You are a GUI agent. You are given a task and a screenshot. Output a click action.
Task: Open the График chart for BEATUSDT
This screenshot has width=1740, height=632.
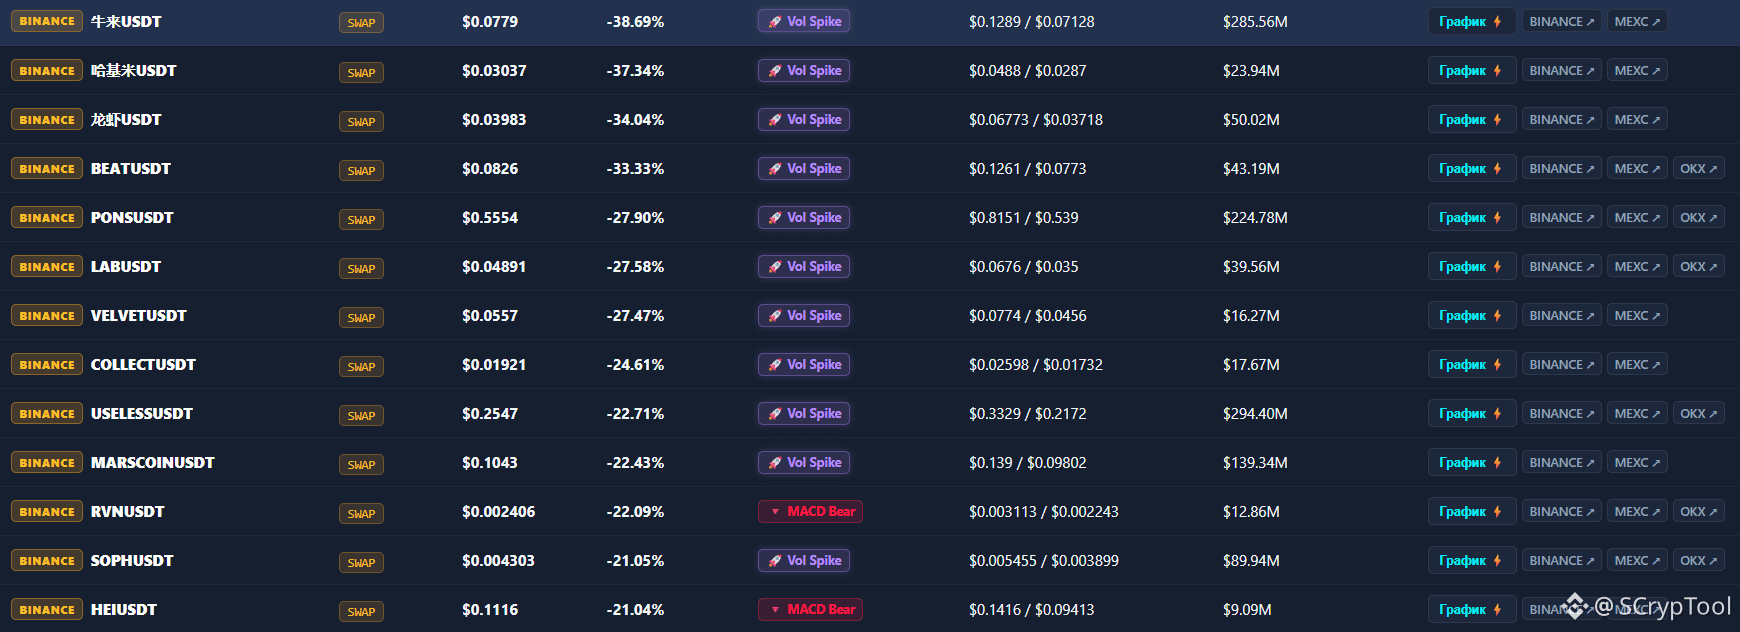point(1471,169)
